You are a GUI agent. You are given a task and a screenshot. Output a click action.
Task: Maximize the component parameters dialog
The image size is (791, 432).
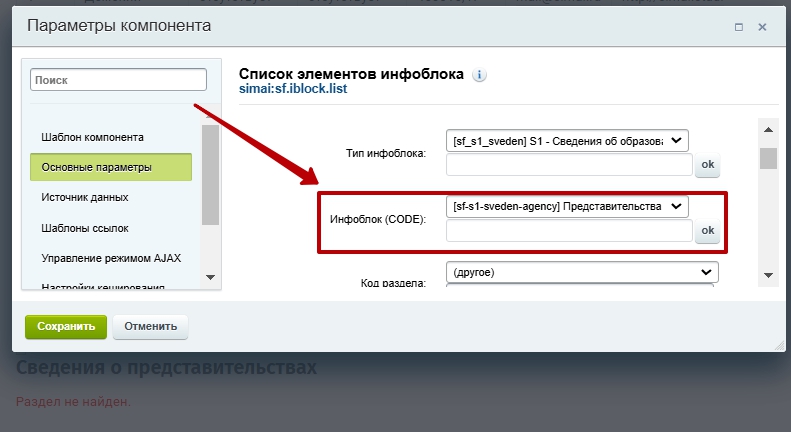[x=739, y=26]
